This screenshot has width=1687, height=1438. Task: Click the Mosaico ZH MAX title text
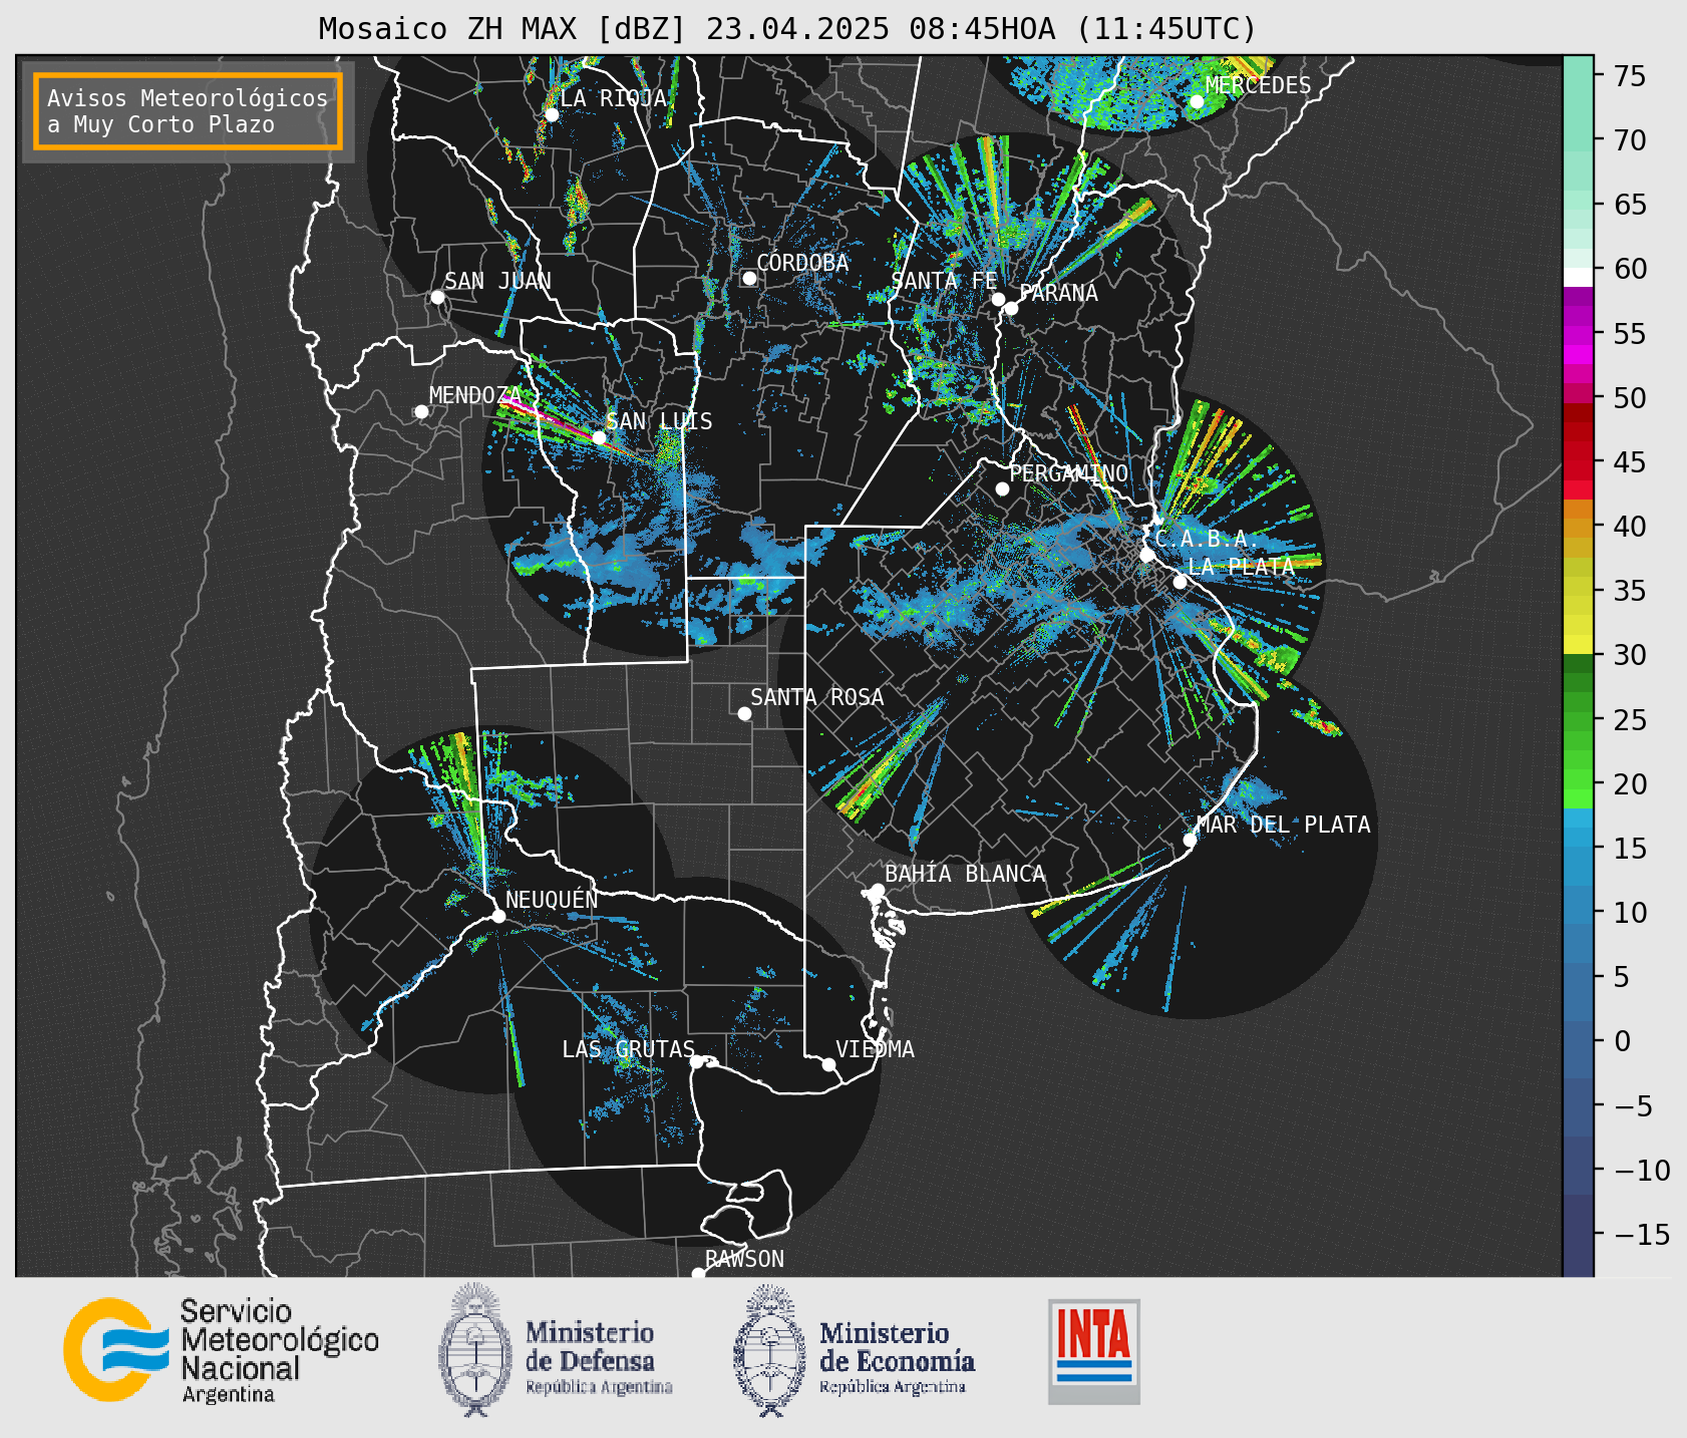click(x=787, y=29)
